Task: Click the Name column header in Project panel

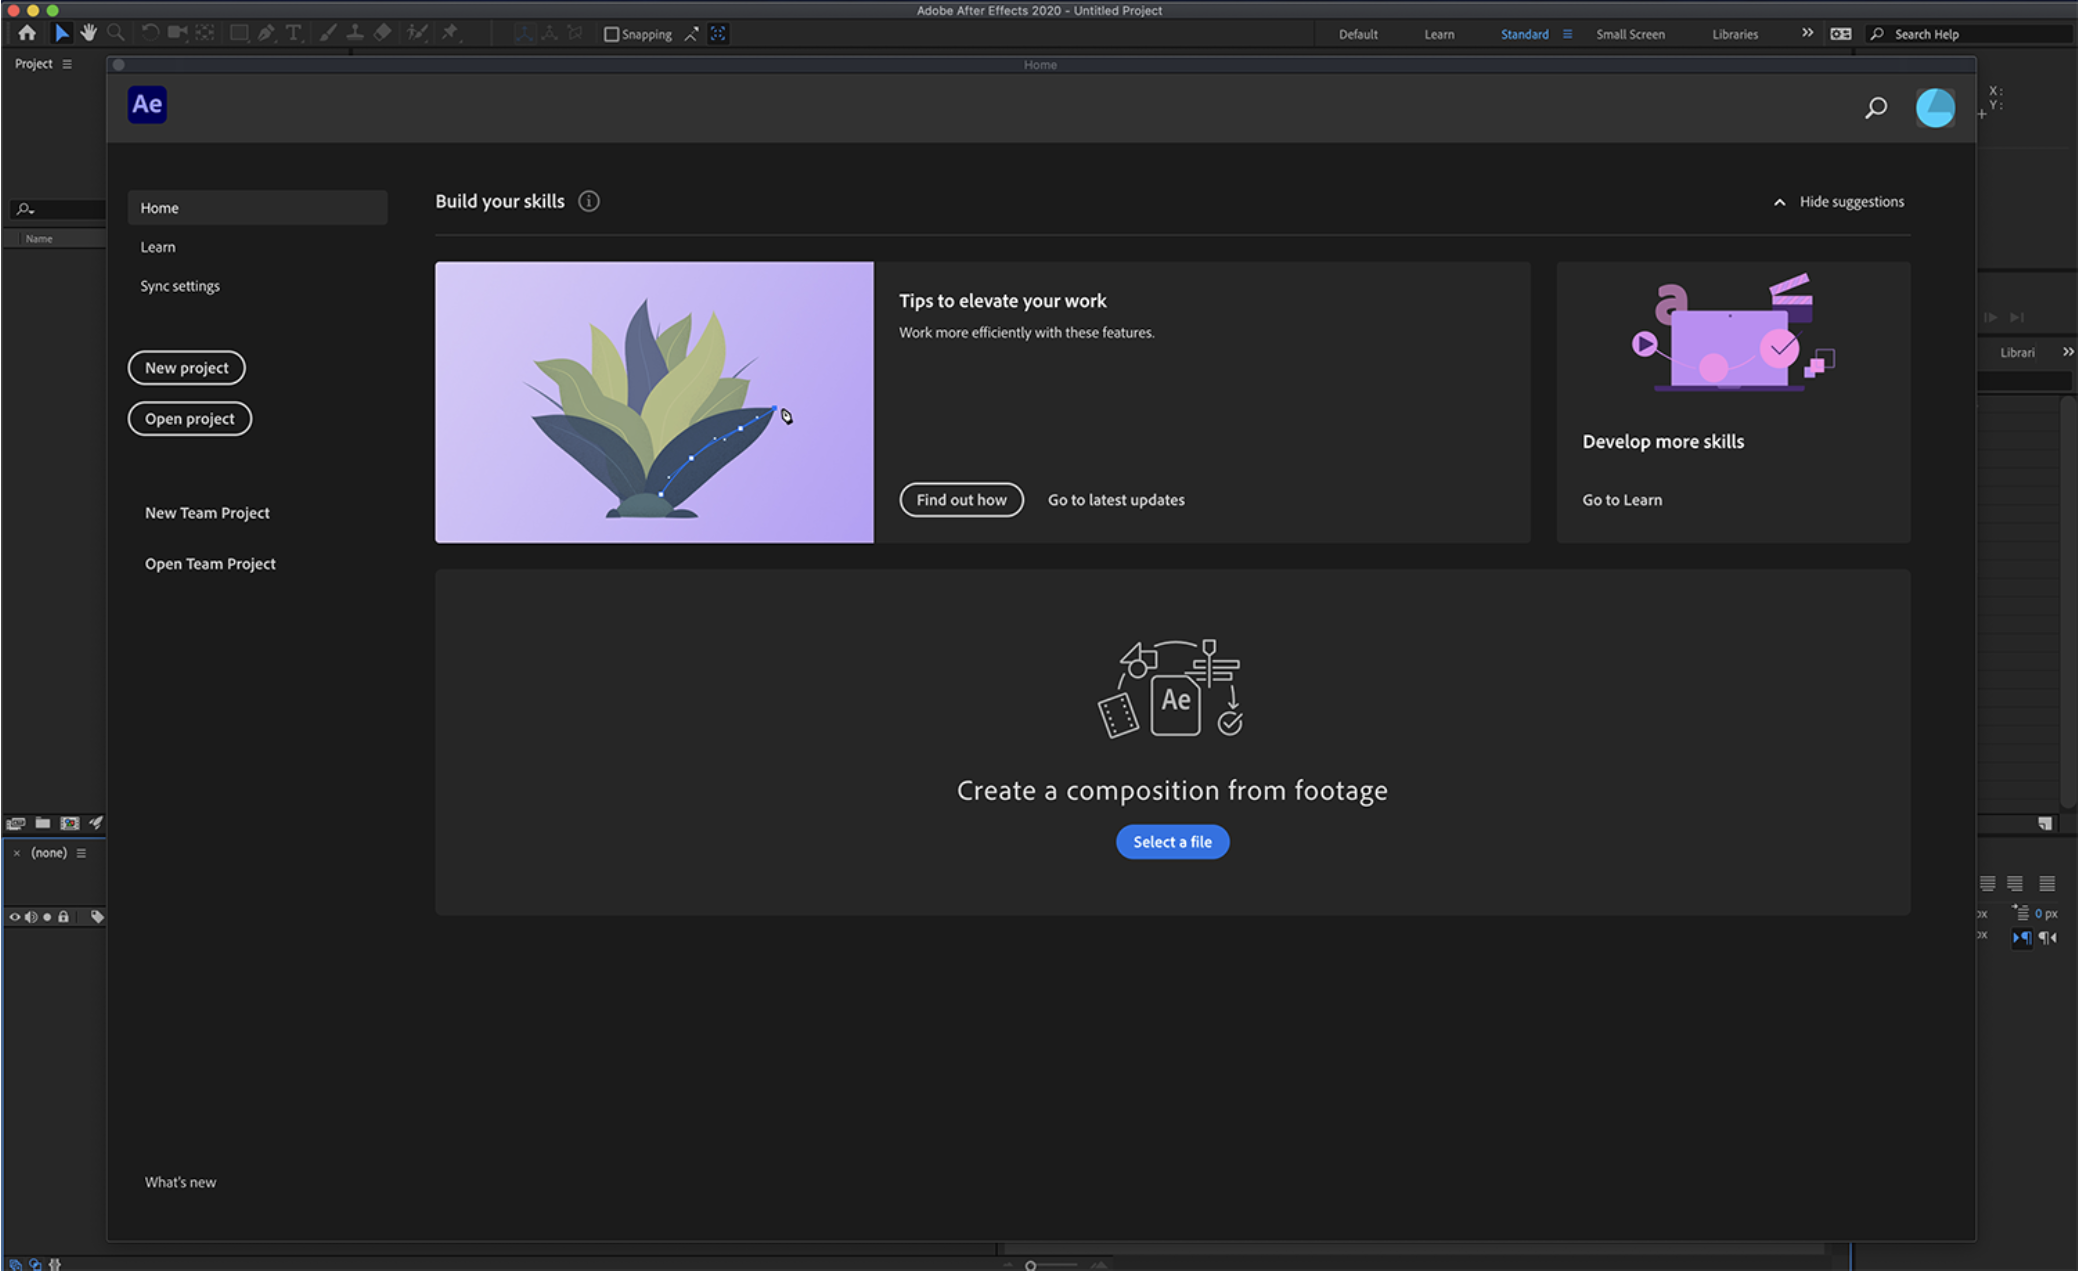Action: [x=39, y=239]
